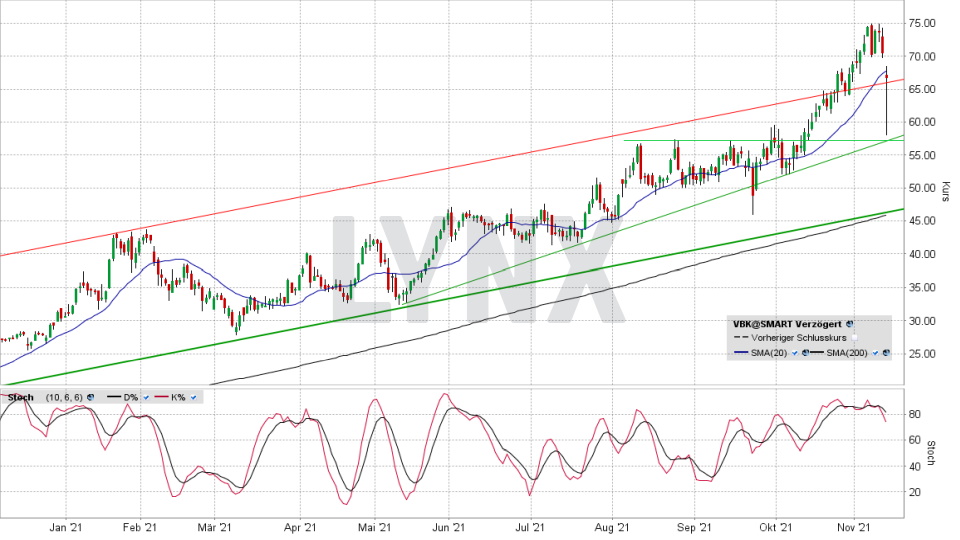Click the 65.00 price axis value

tap(923, 89)
